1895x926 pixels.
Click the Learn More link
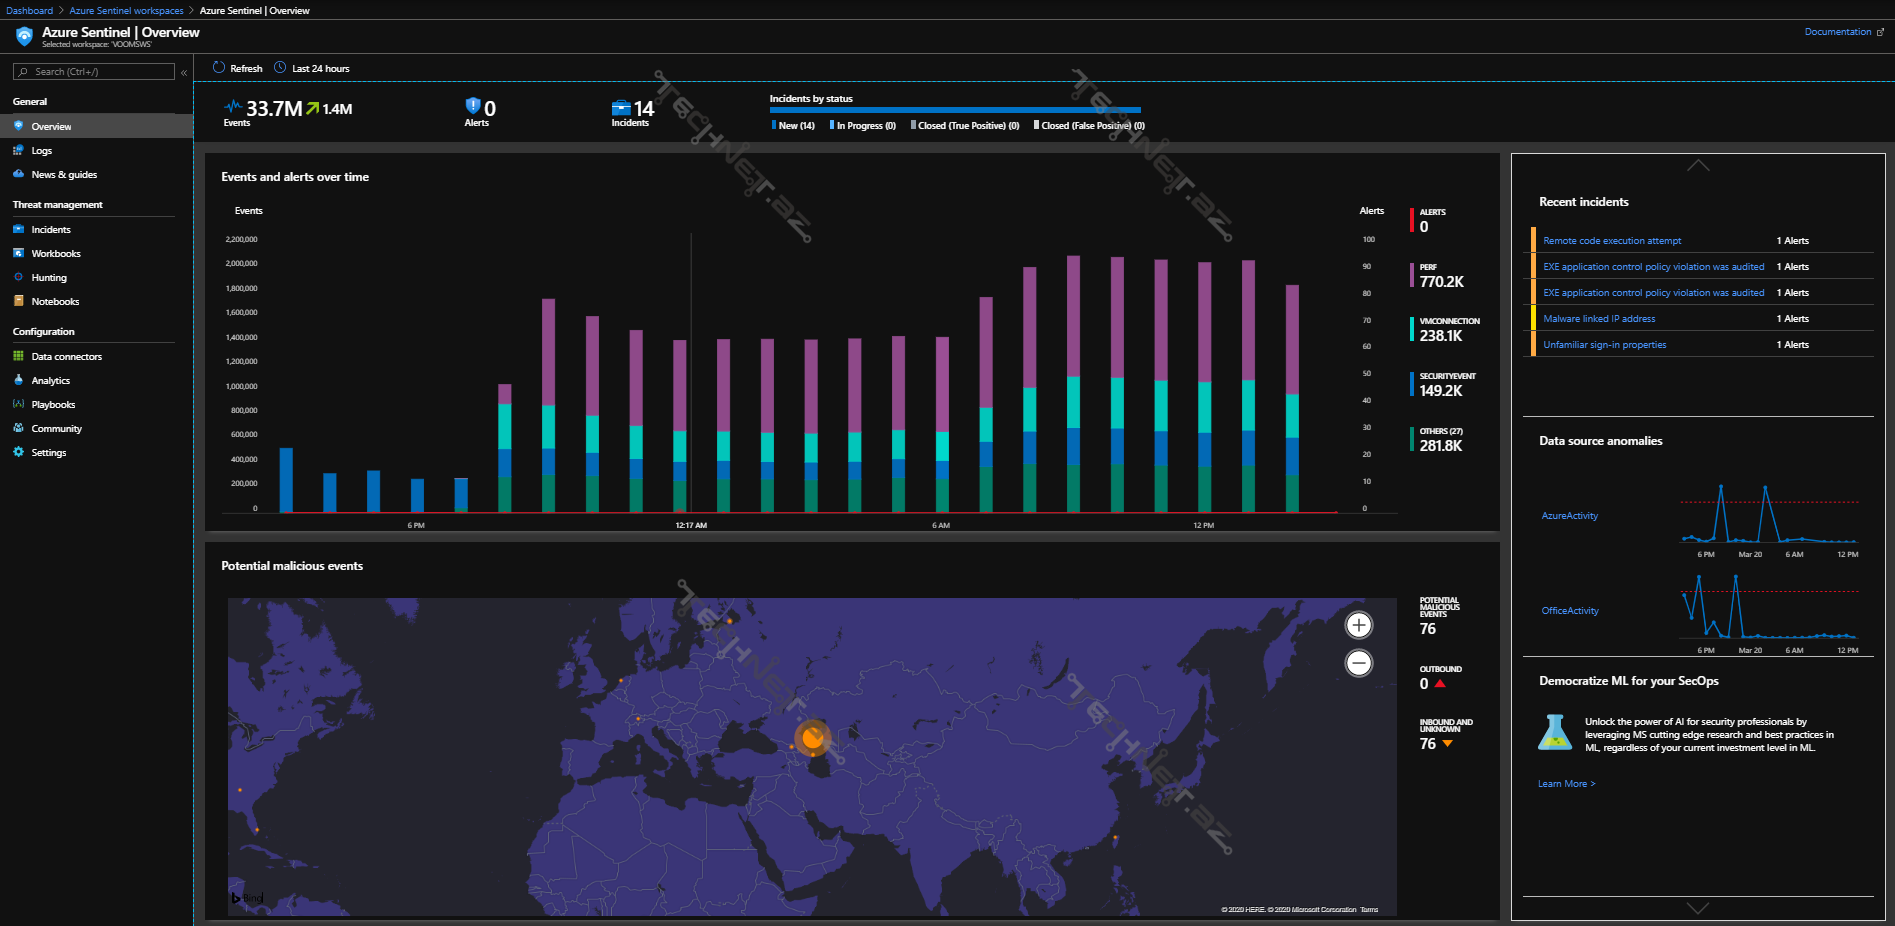click(x=1566, y=784)
